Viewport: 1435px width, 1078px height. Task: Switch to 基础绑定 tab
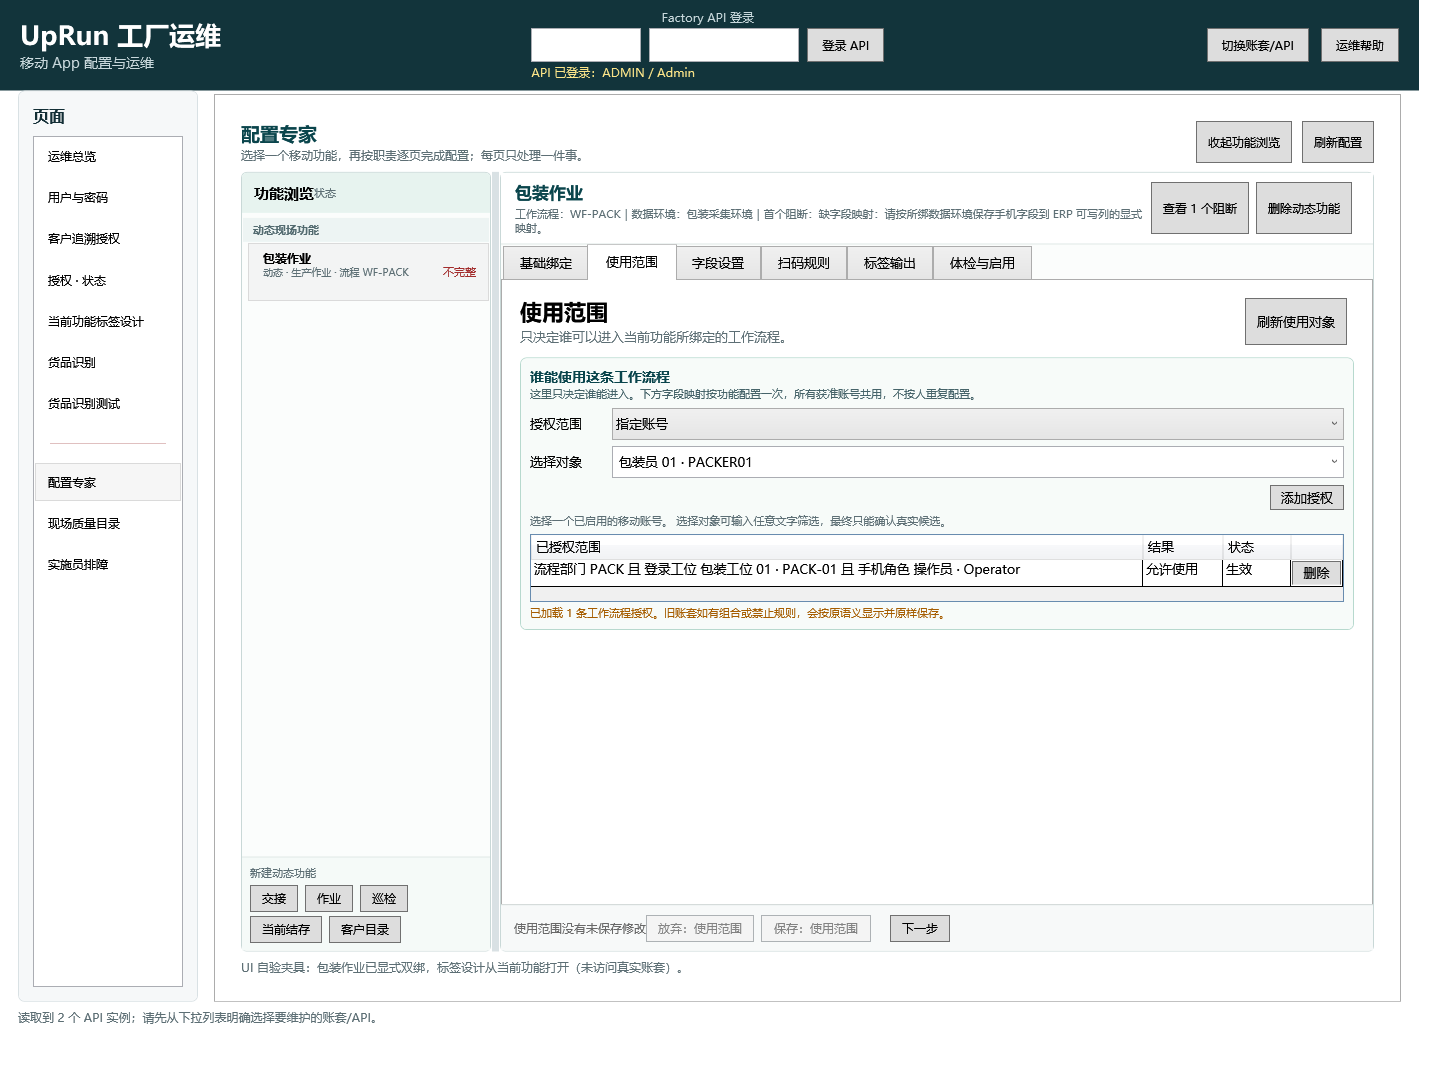[545, 263]
